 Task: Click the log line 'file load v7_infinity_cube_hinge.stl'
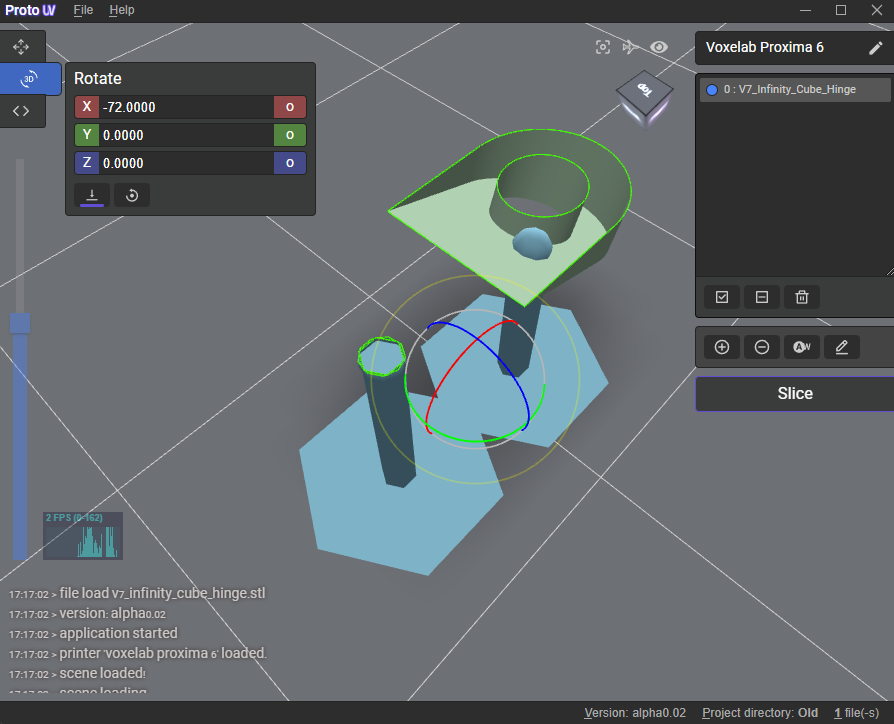coord(162,593)
